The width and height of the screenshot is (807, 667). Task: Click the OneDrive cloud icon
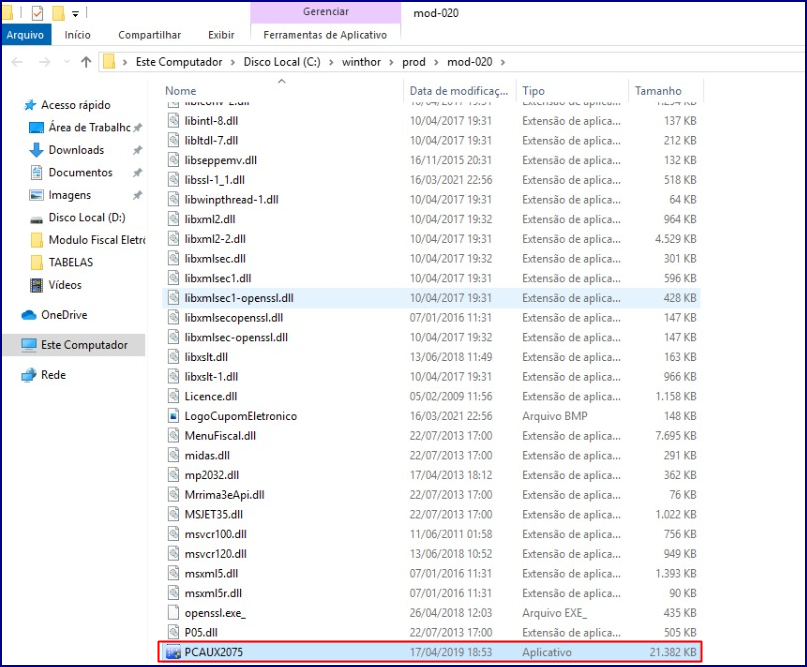pos(29,315)
